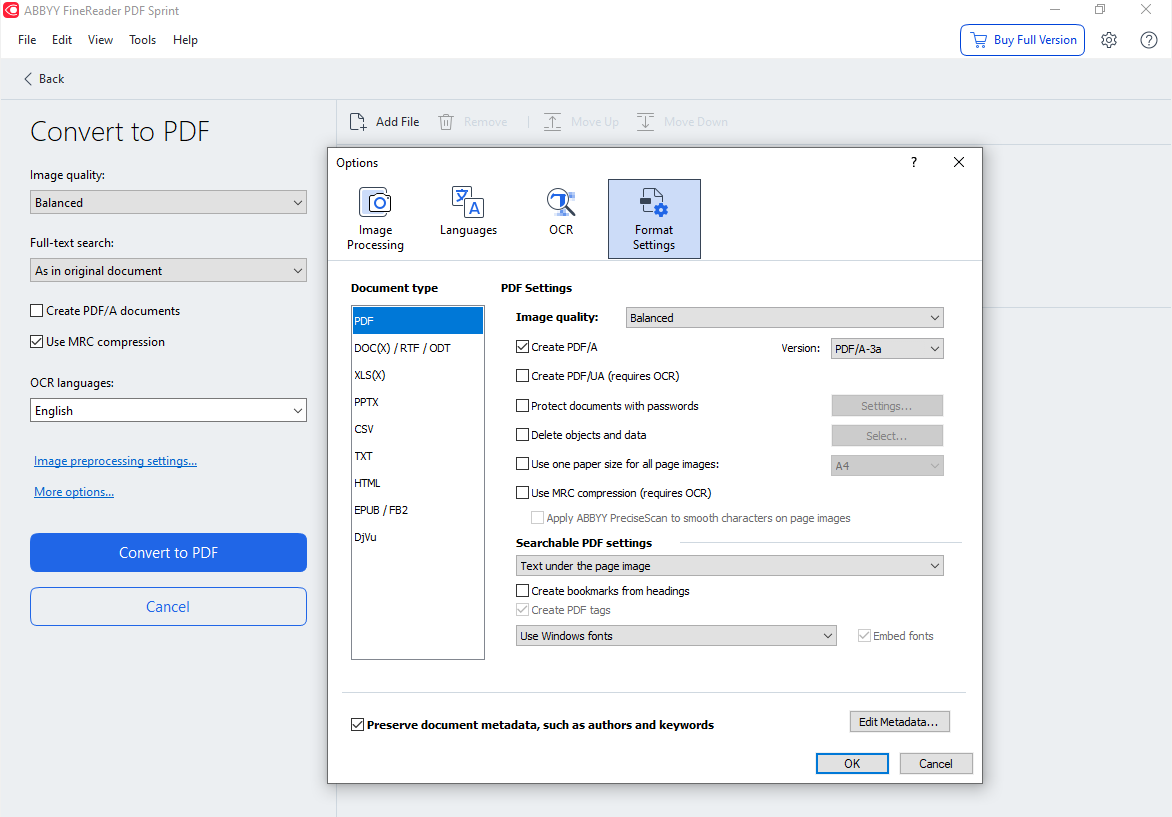The width and height of the screenshot is (1172, 817).
Task: Select DjVu document type
Action: tap(417, 537)
